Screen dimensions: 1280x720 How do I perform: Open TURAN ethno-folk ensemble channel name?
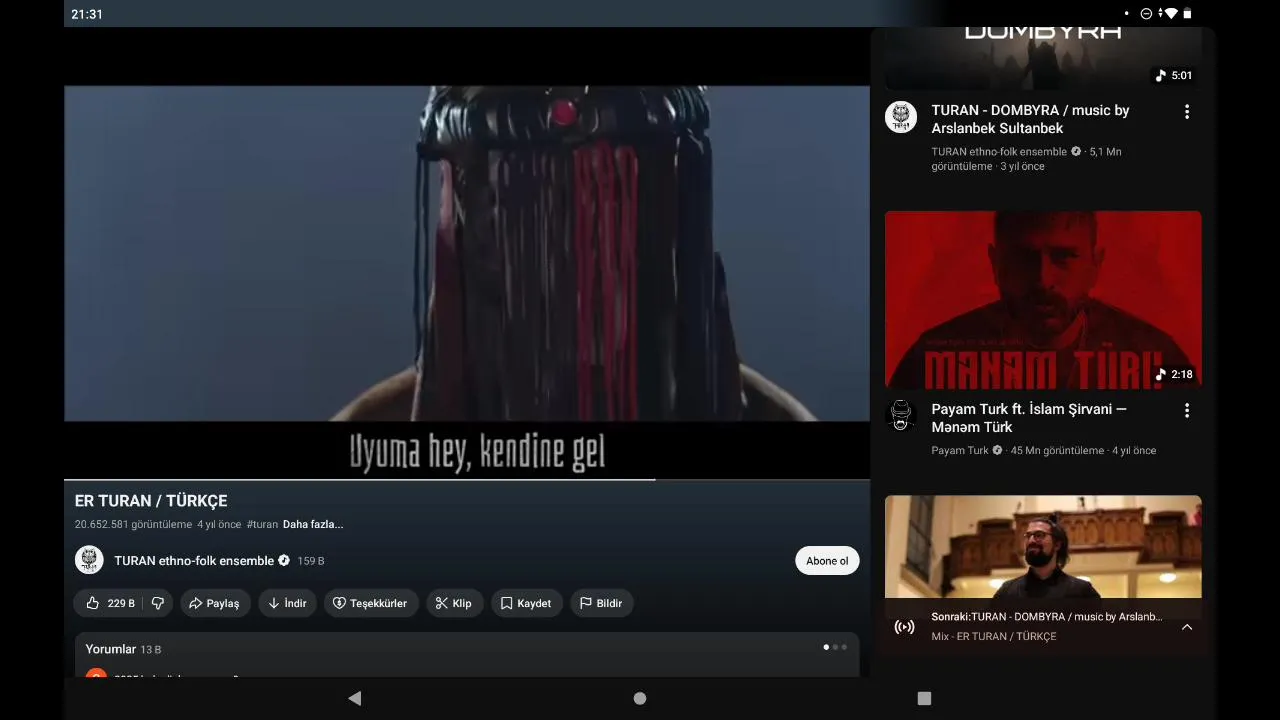(194, 561)
